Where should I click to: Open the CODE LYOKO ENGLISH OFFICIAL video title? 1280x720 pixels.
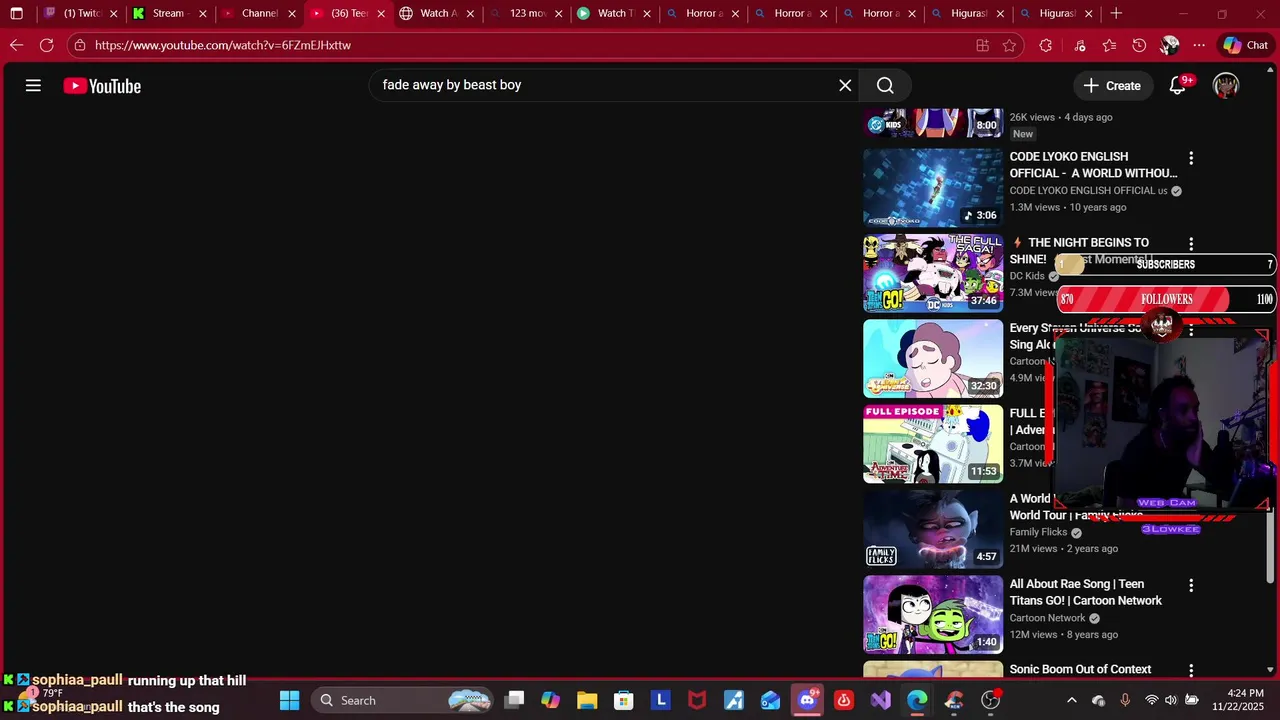click(1093, 165)
